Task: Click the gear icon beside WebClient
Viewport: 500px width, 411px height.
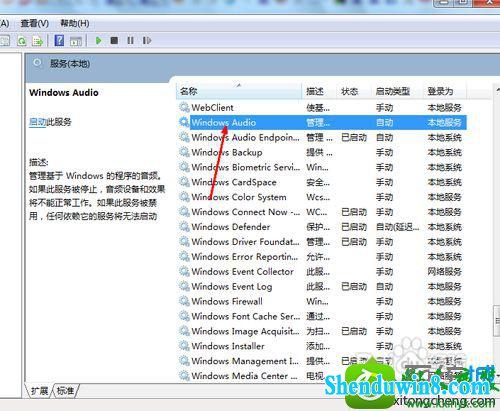Action: [184, 107]
